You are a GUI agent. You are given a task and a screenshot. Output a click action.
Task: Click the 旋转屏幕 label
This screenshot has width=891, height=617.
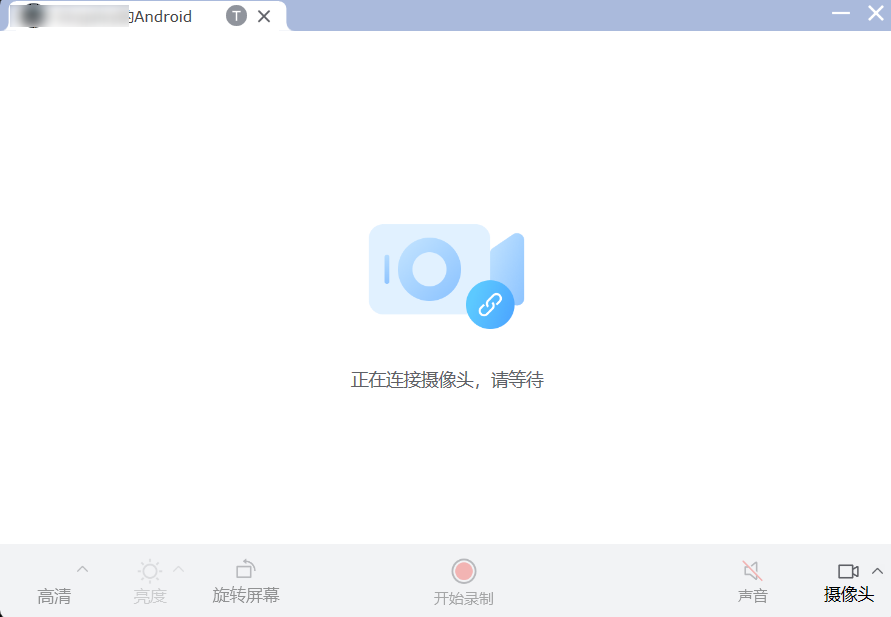[245, 595]
